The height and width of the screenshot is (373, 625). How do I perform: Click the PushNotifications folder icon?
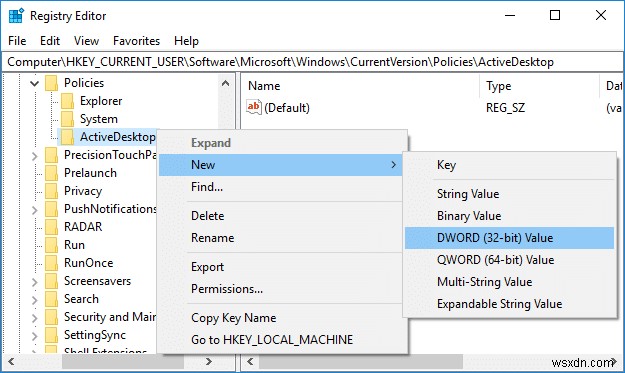[x=52, y=209]
